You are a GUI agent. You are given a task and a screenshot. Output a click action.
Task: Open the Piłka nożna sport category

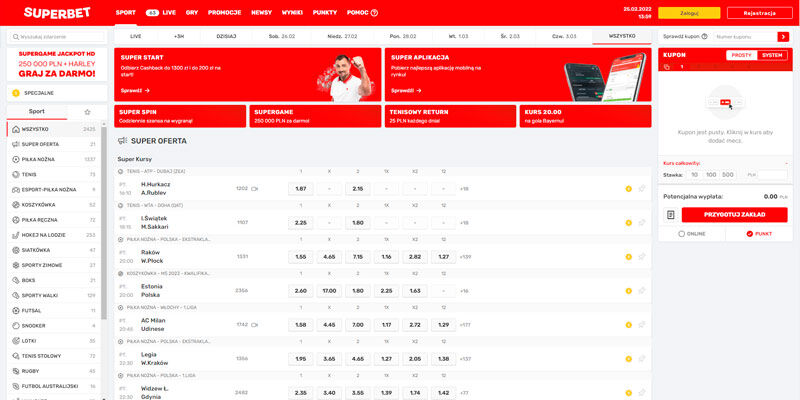pyautogui.click(x=54, y=159)
